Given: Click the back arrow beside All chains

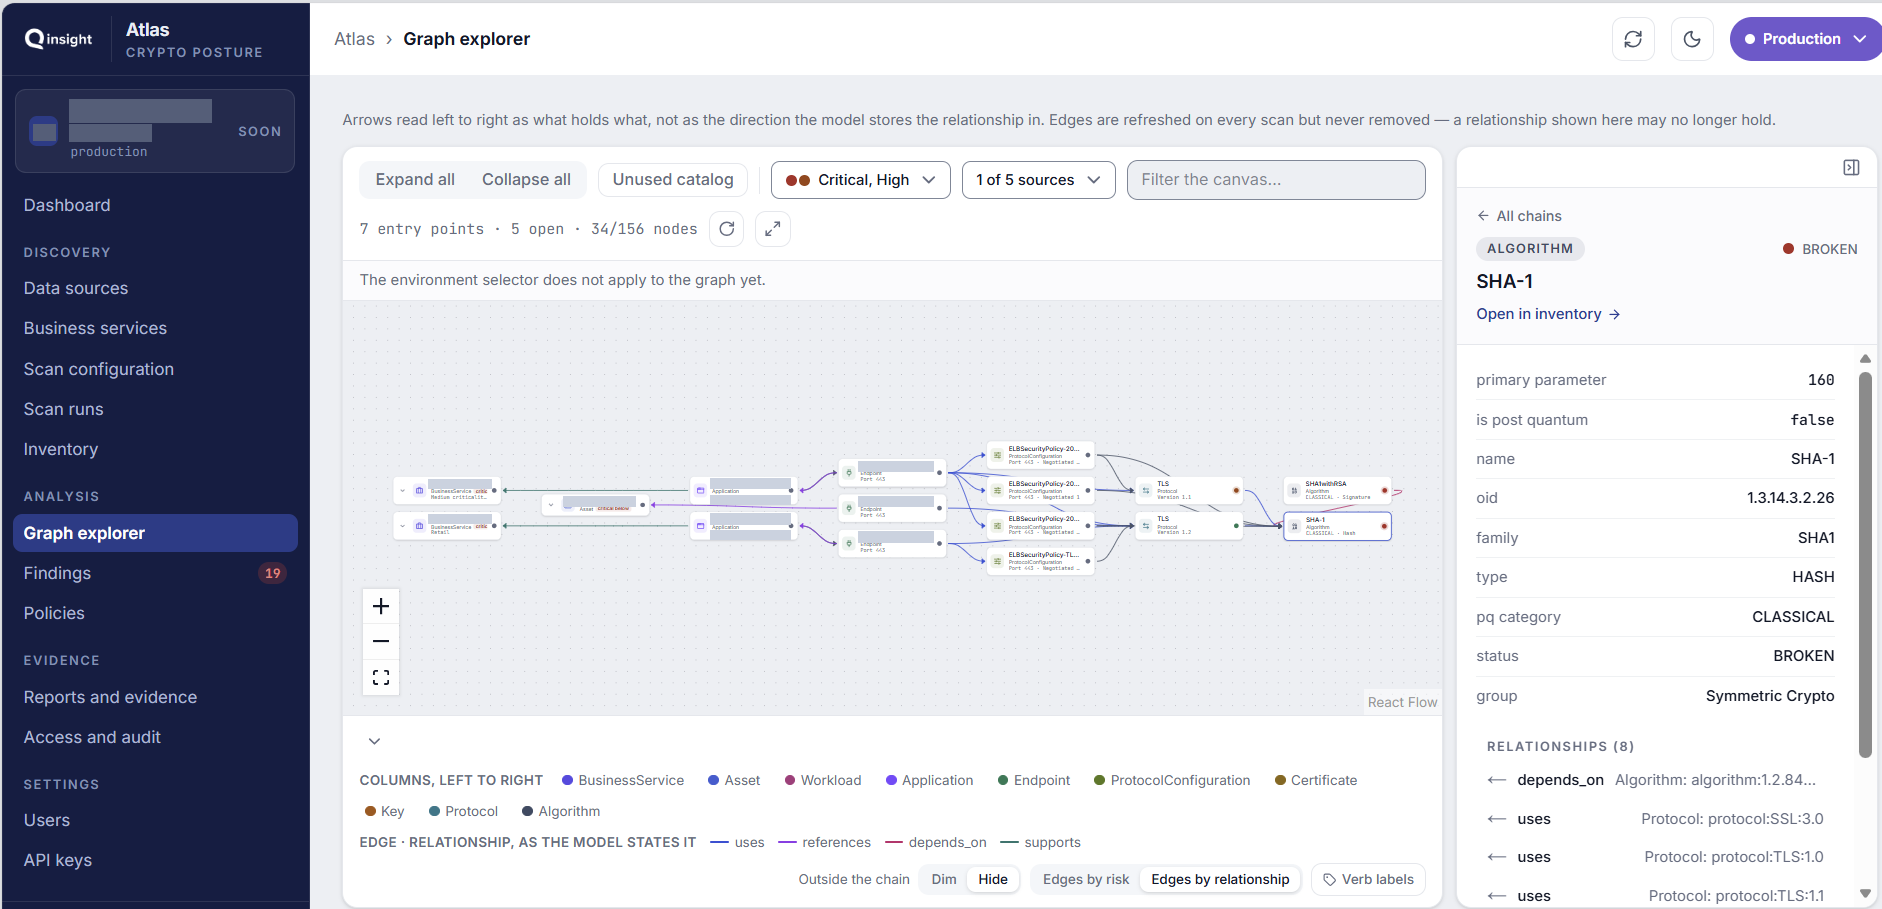Looking at the screenshot, I should point(1483,216).
